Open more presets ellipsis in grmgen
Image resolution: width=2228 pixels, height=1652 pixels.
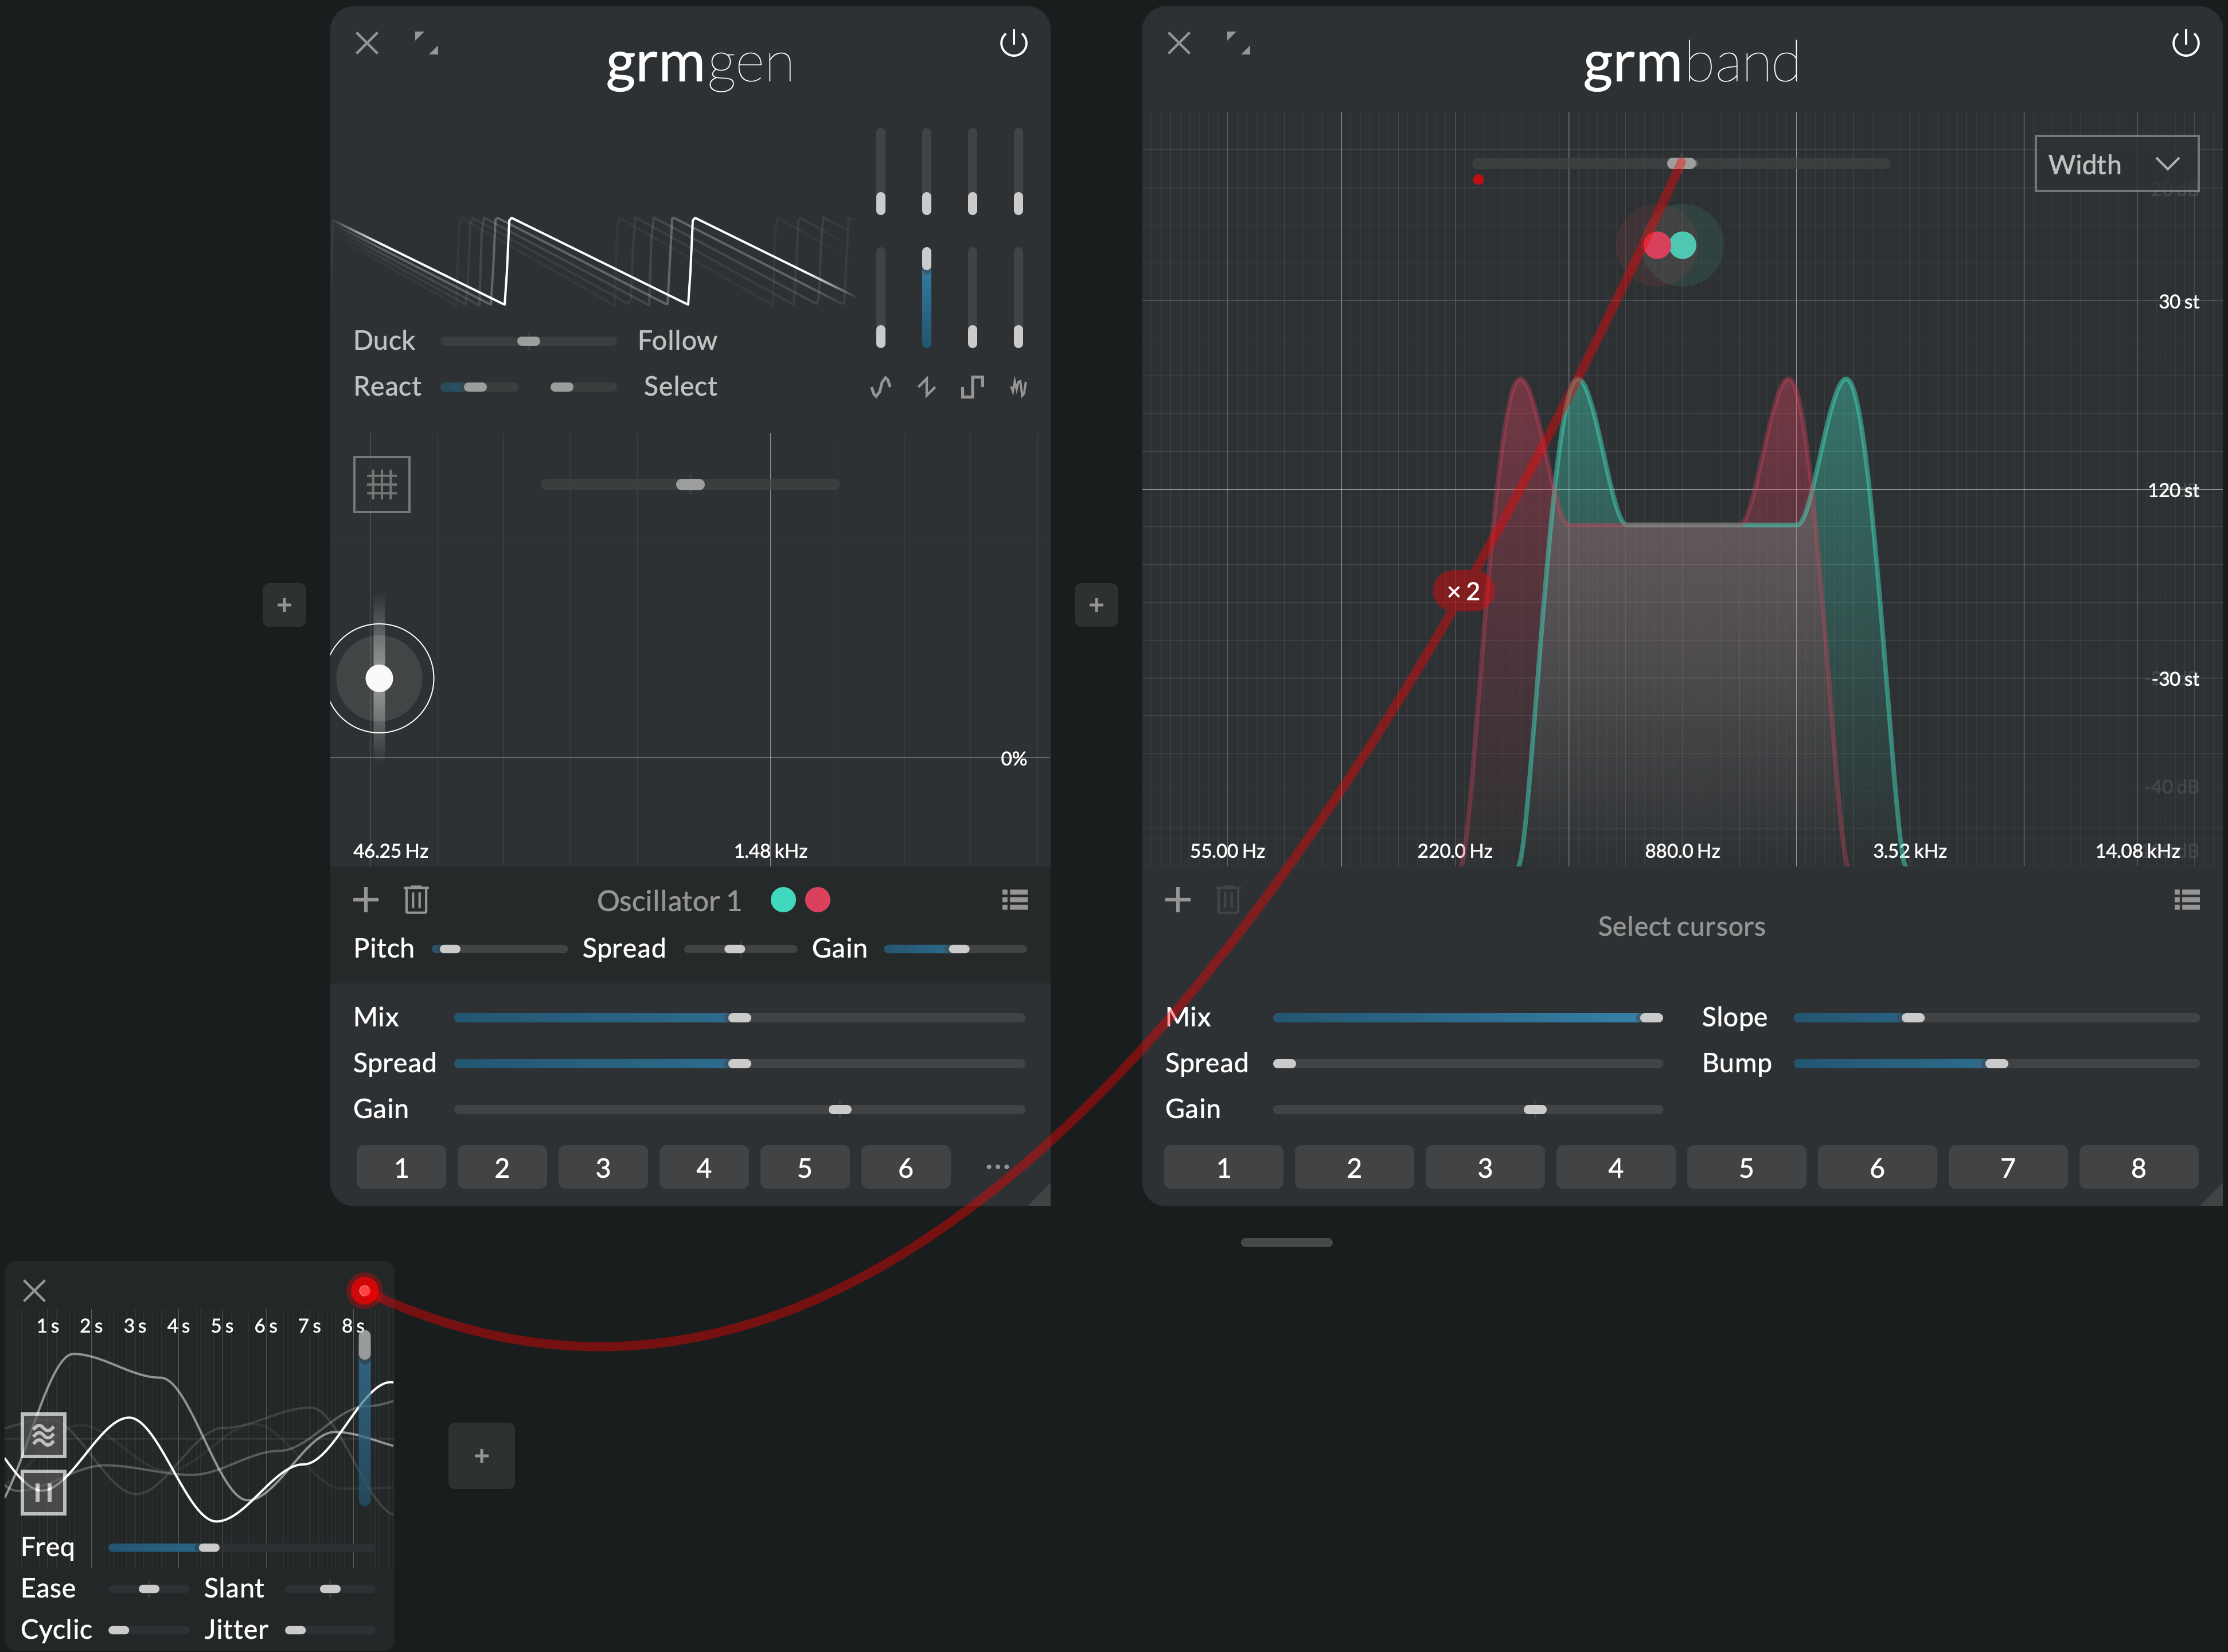coord(997,1167)
